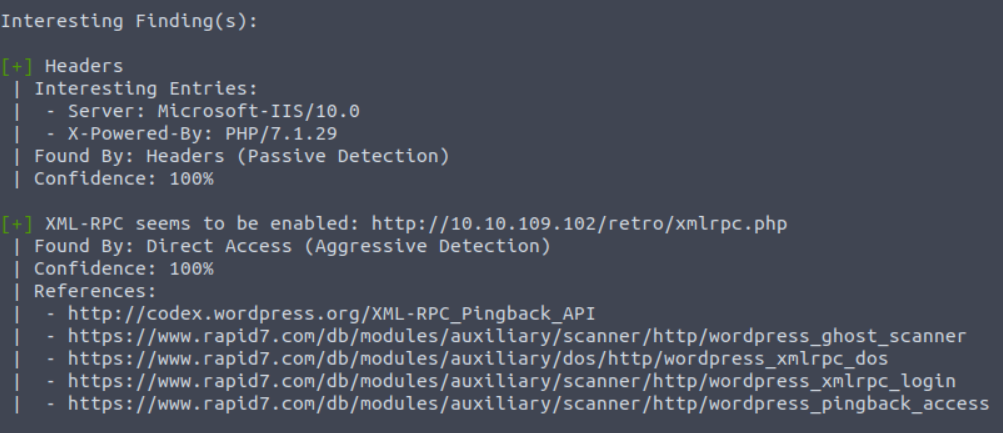Click the Found By: Headers (Passive Detection) text
This screenshot has height=433, width=1003.
click(x=242, y=156)
